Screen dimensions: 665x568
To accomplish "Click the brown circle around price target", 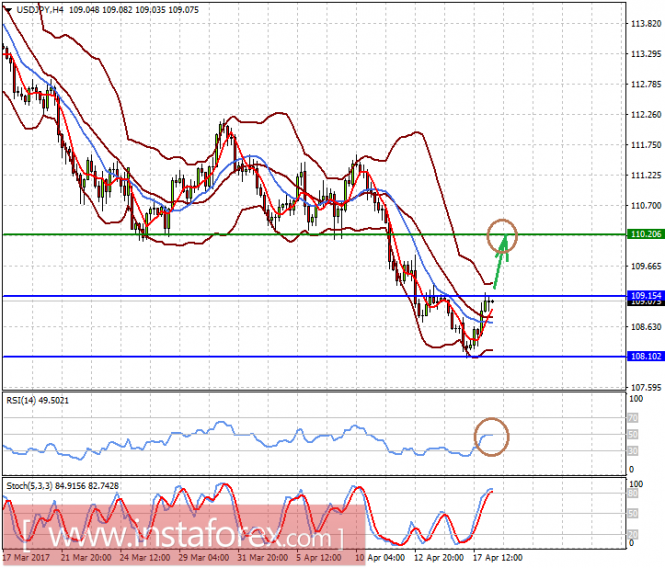I will click(502, 236).
